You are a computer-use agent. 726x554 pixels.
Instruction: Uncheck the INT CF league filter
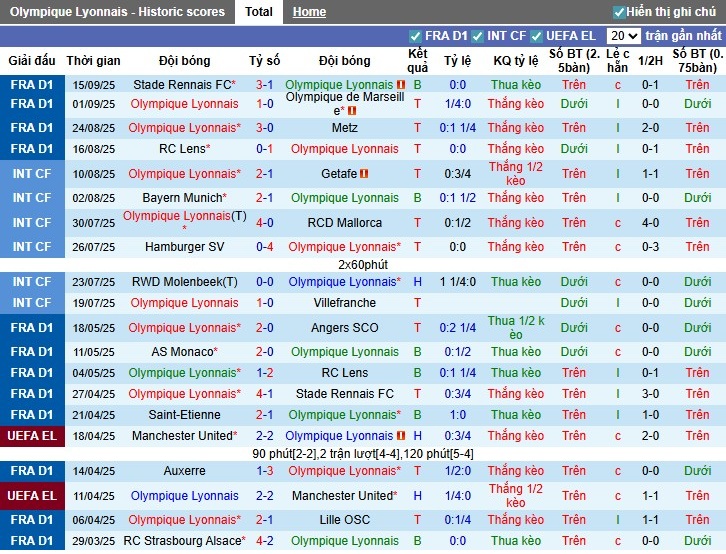pos(477,35)
